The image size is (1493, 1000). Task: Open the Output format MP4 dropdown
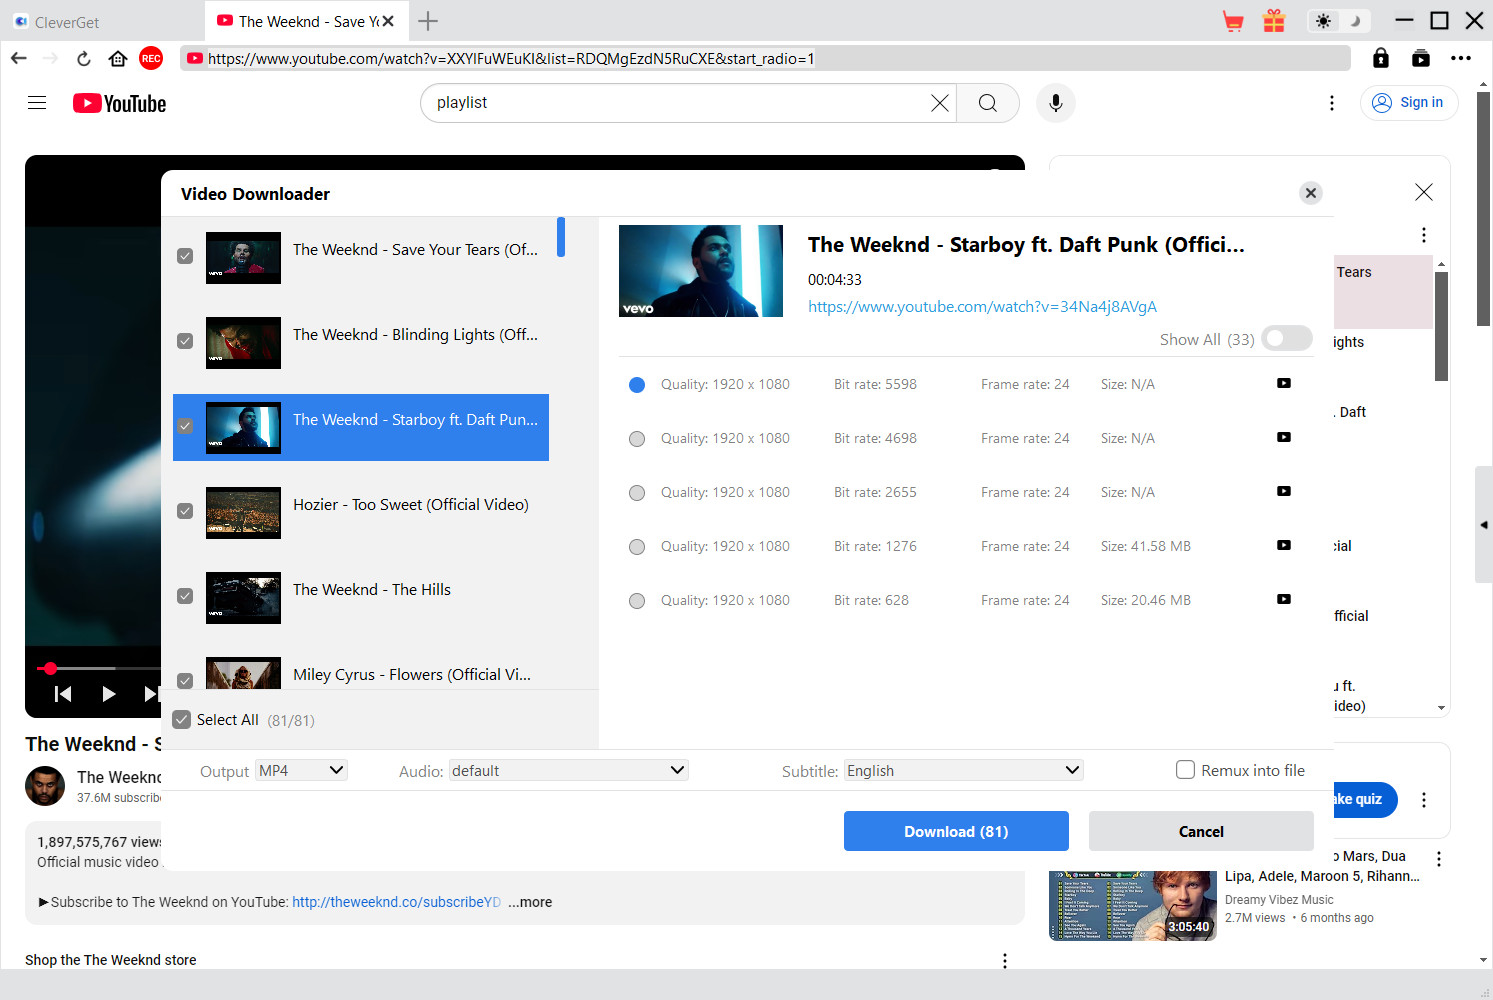click(x=300, y=770)
